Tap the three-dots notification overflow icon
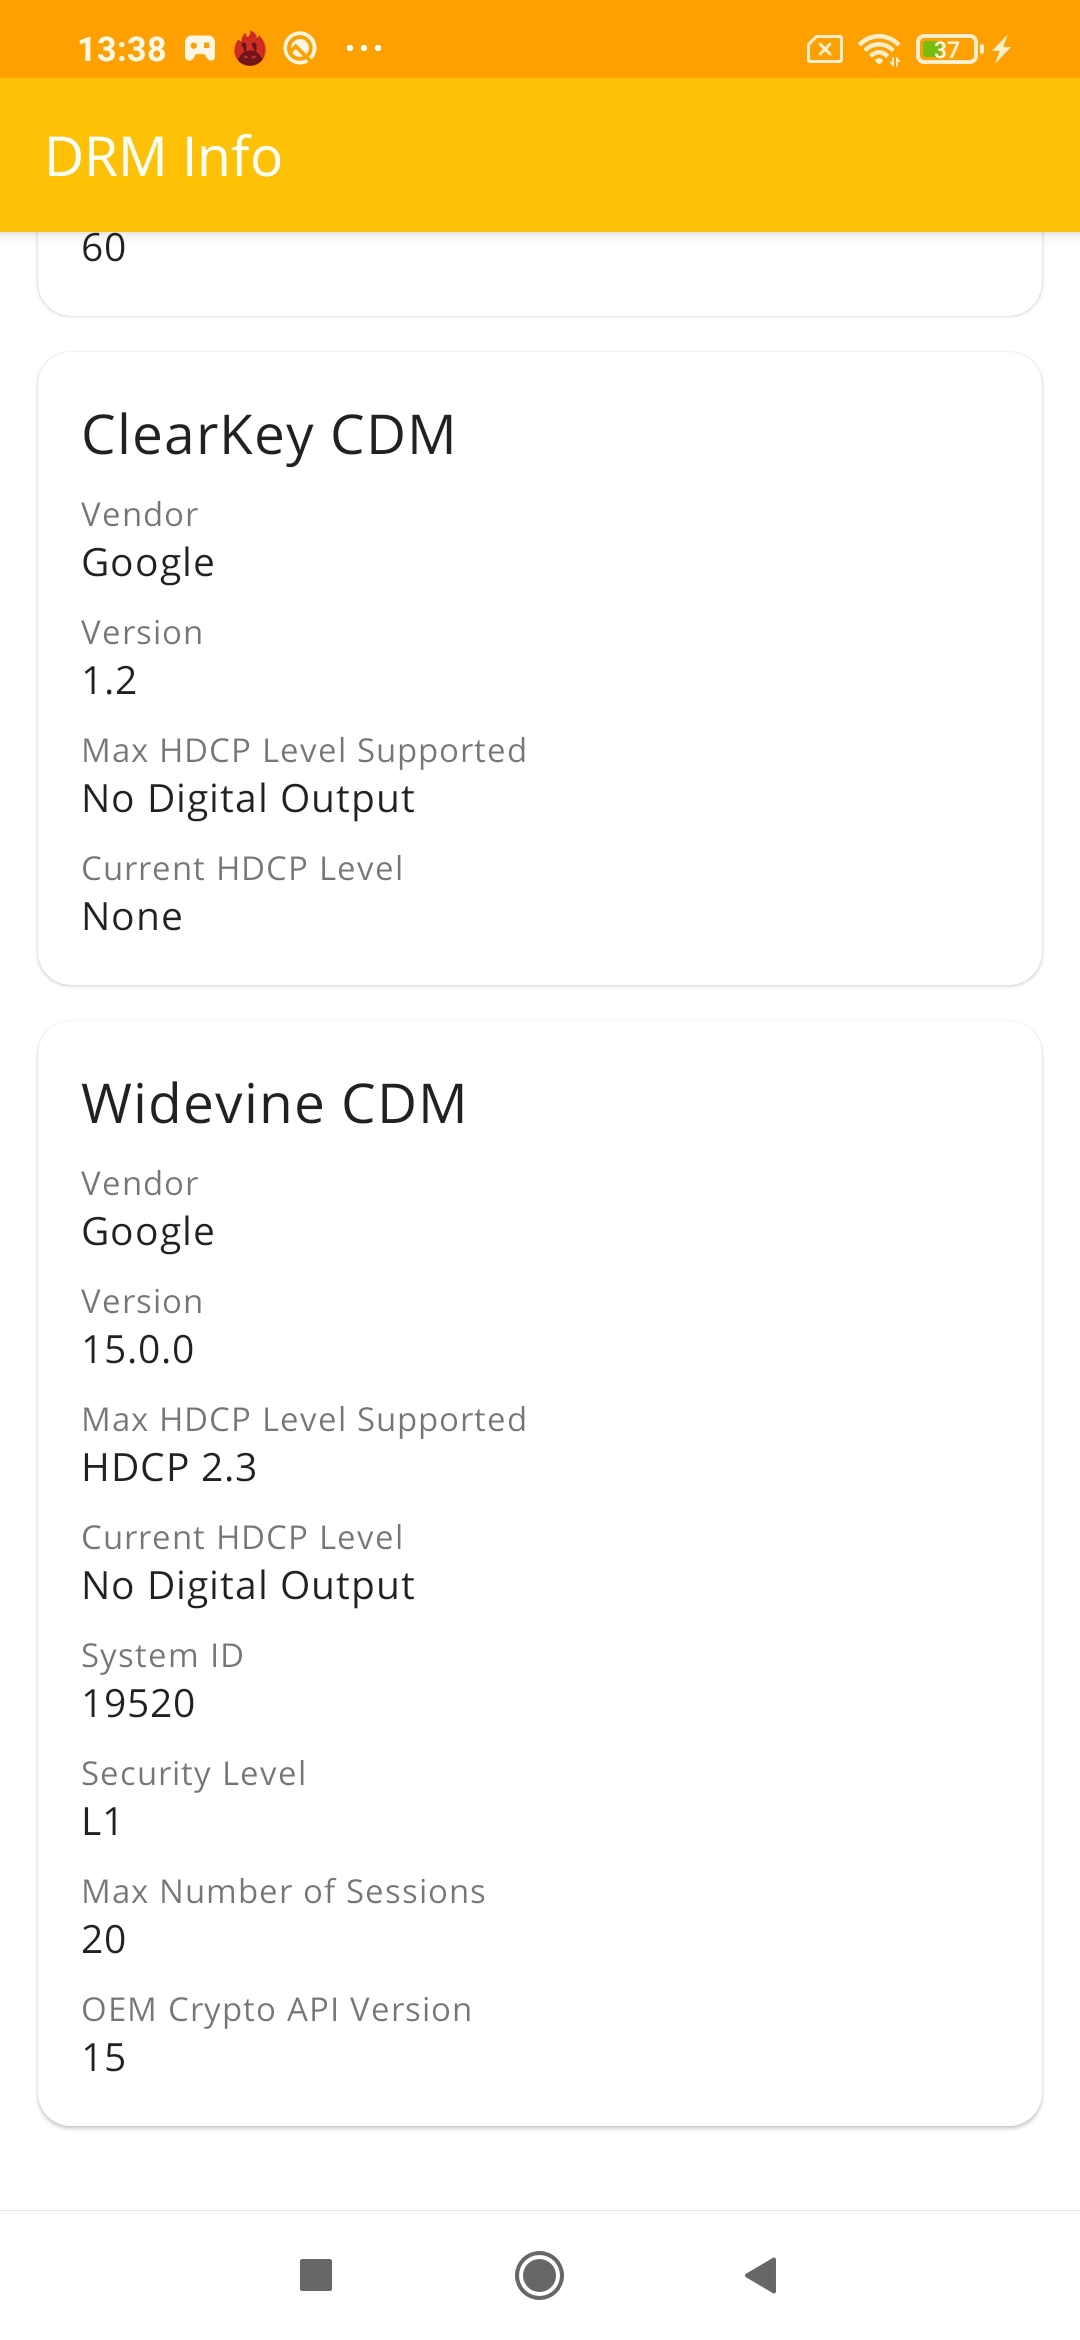Viewport: 1080px width, 2340px height. click(x=363, y=48)
